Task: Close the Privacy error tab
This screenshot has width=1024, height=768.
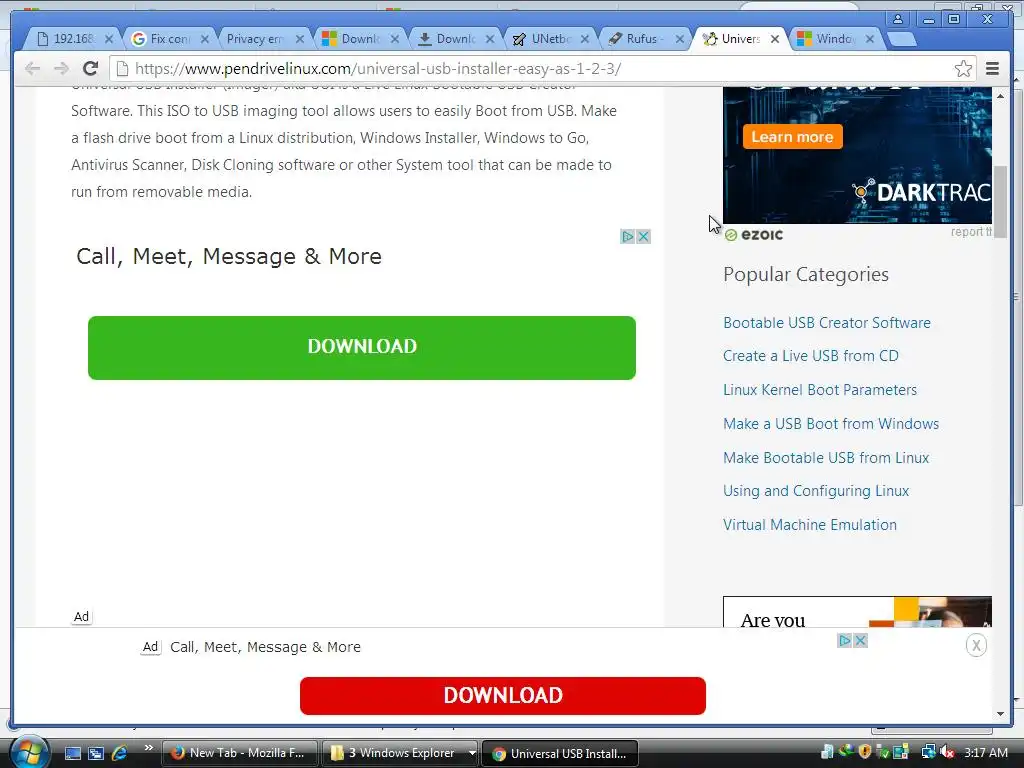Action: tap(300, 39)
